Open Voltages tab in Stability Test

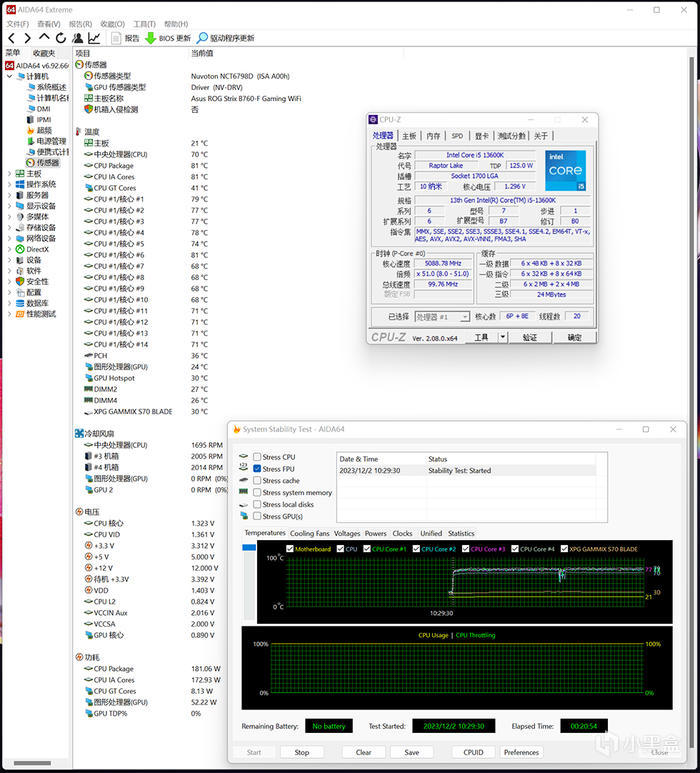click(347, 533)
